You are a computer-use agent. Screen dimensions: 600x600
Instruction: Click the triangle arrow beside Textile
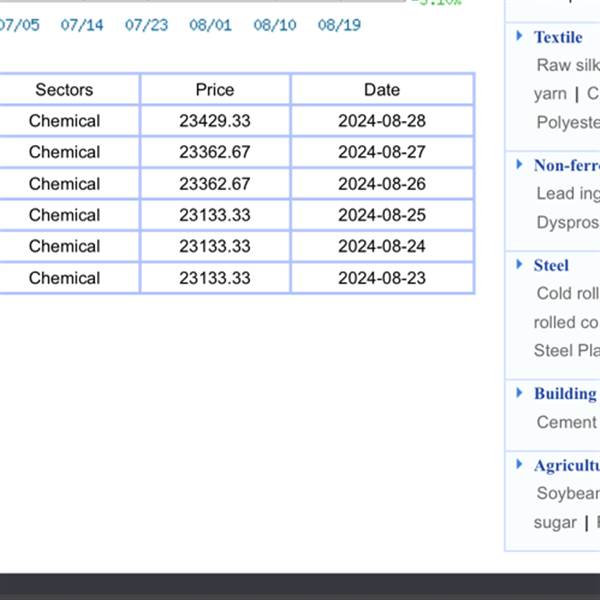pyautogui.click(x=520, y=36)
